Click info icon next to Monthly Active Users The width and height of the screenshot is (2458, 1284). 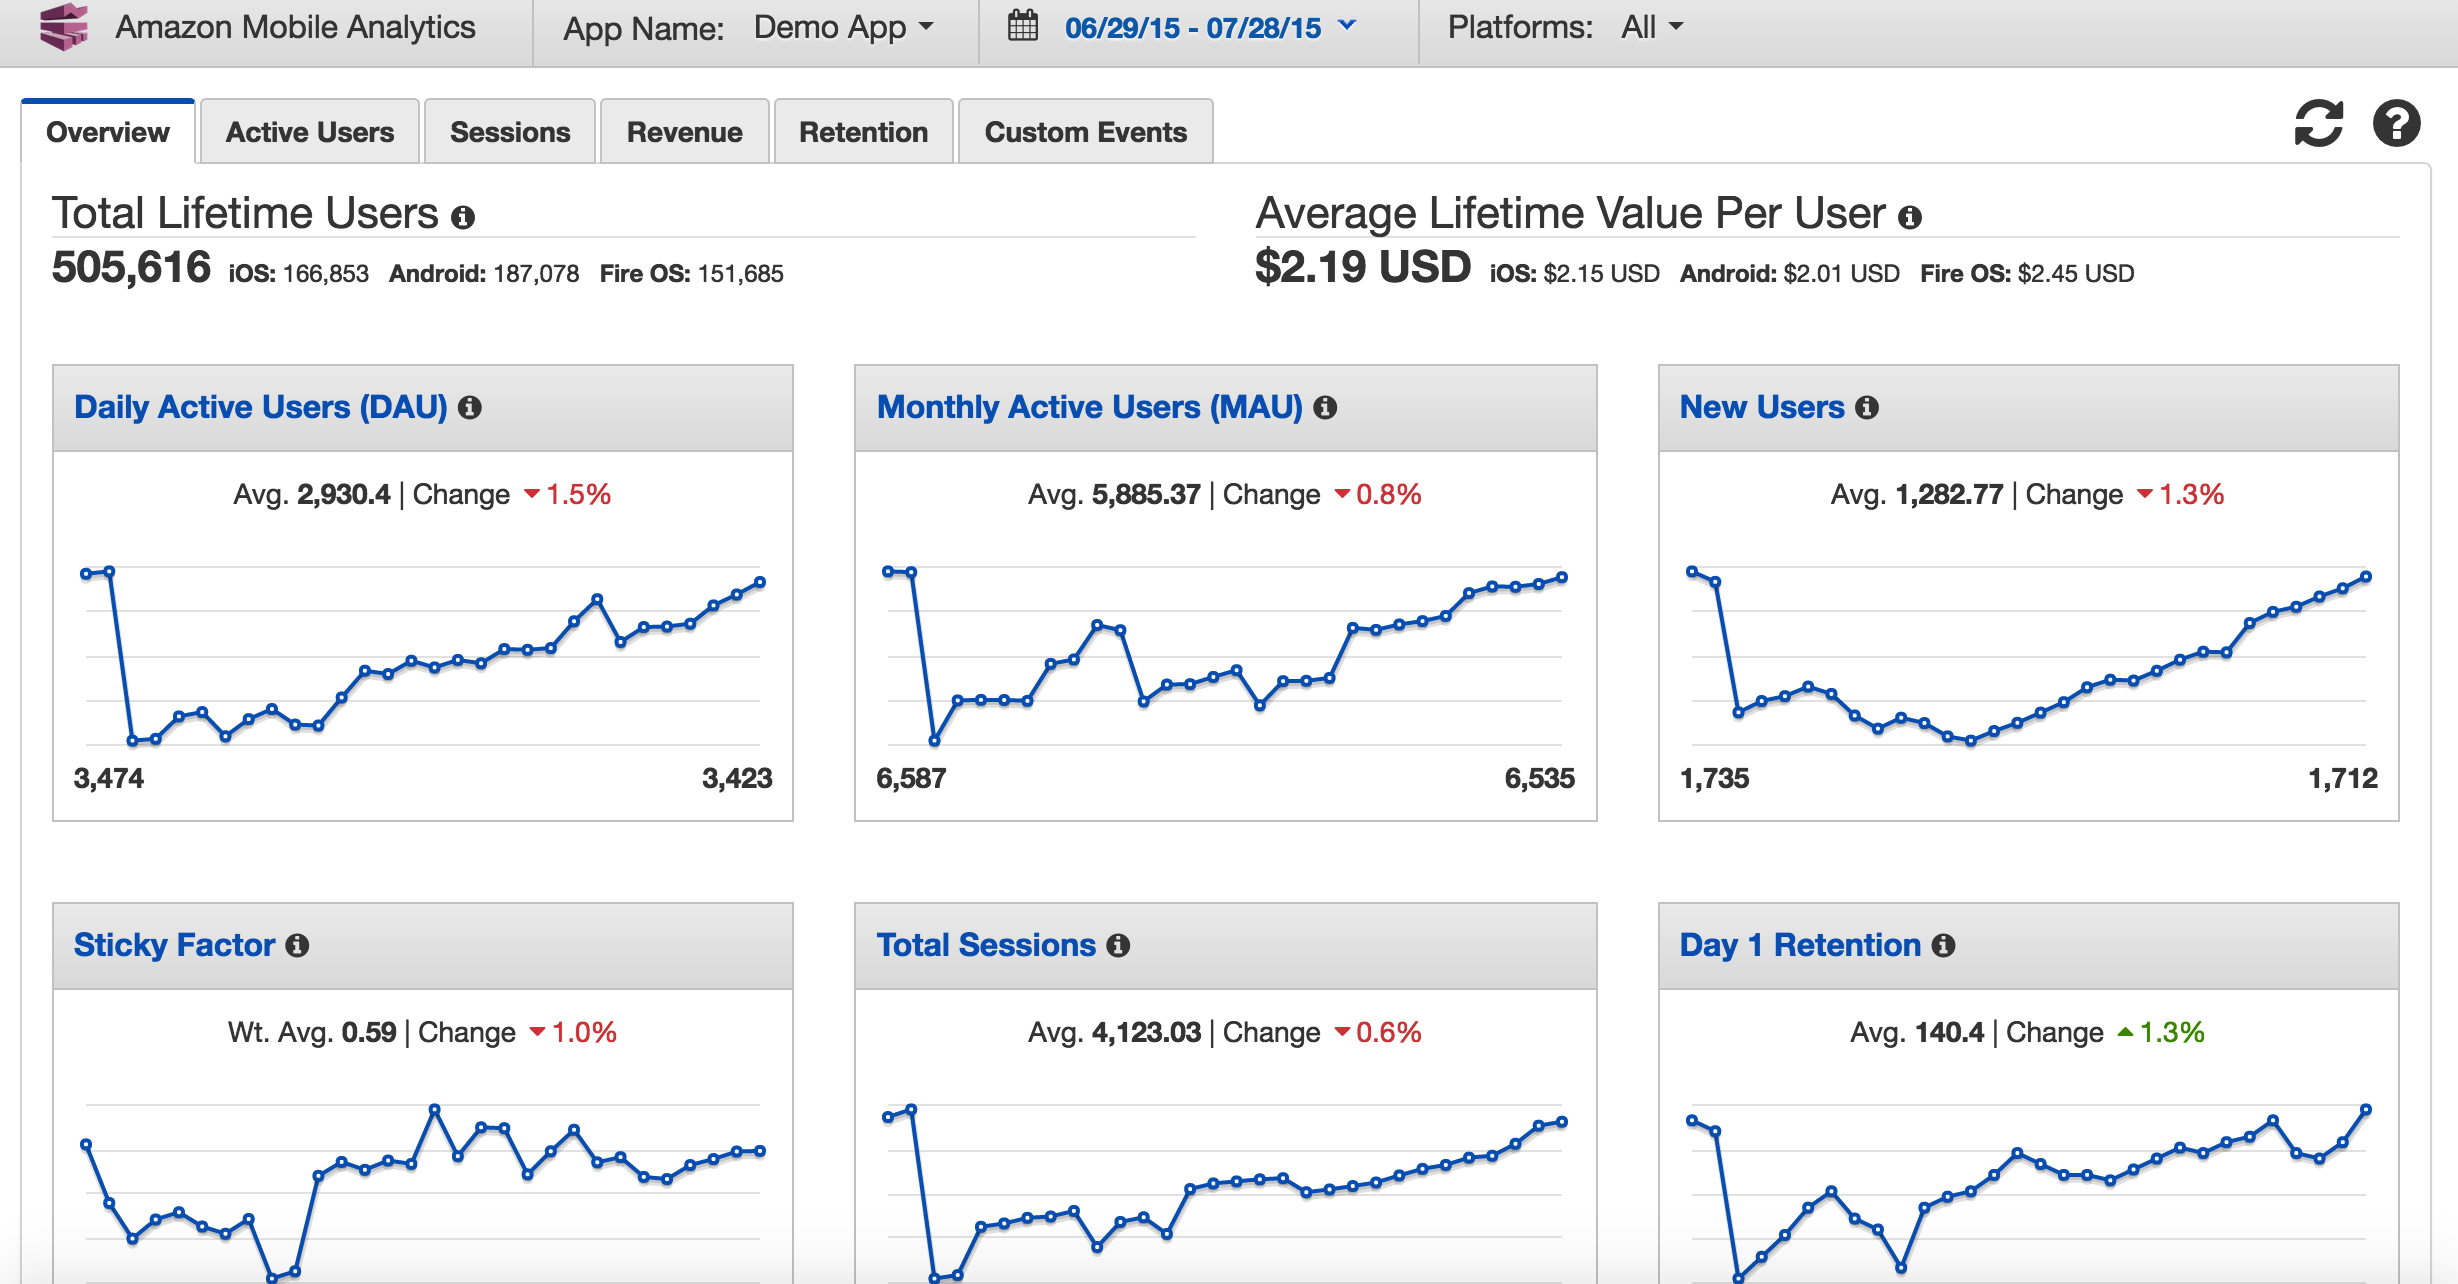1325,408
